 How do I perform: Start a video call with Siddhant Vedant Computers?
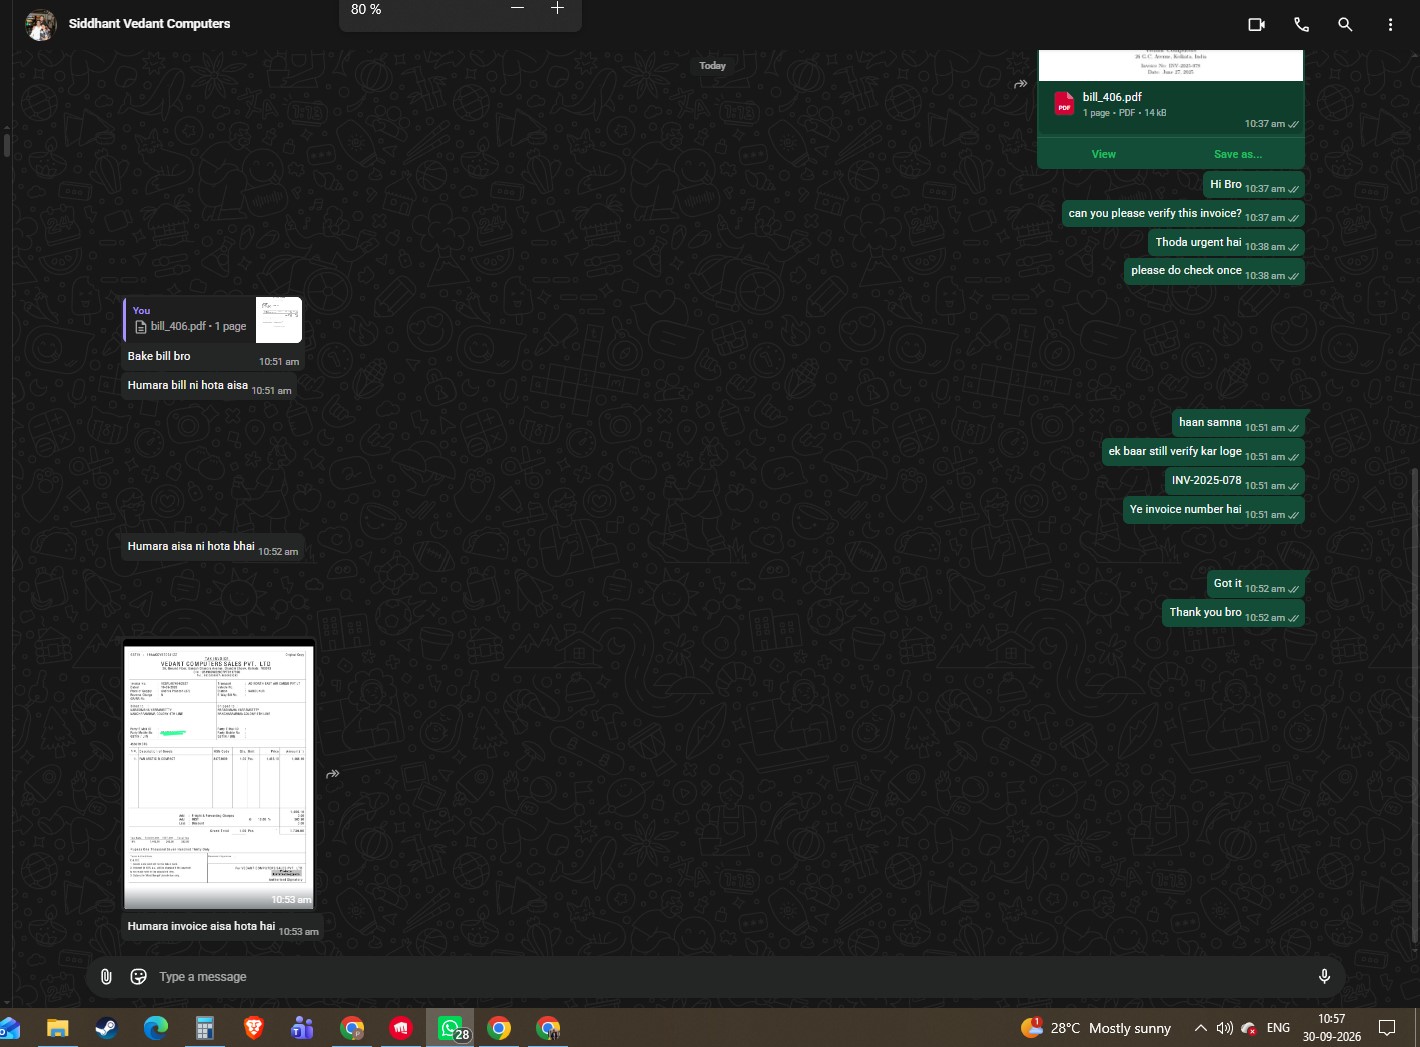(x=1257, y=24)
